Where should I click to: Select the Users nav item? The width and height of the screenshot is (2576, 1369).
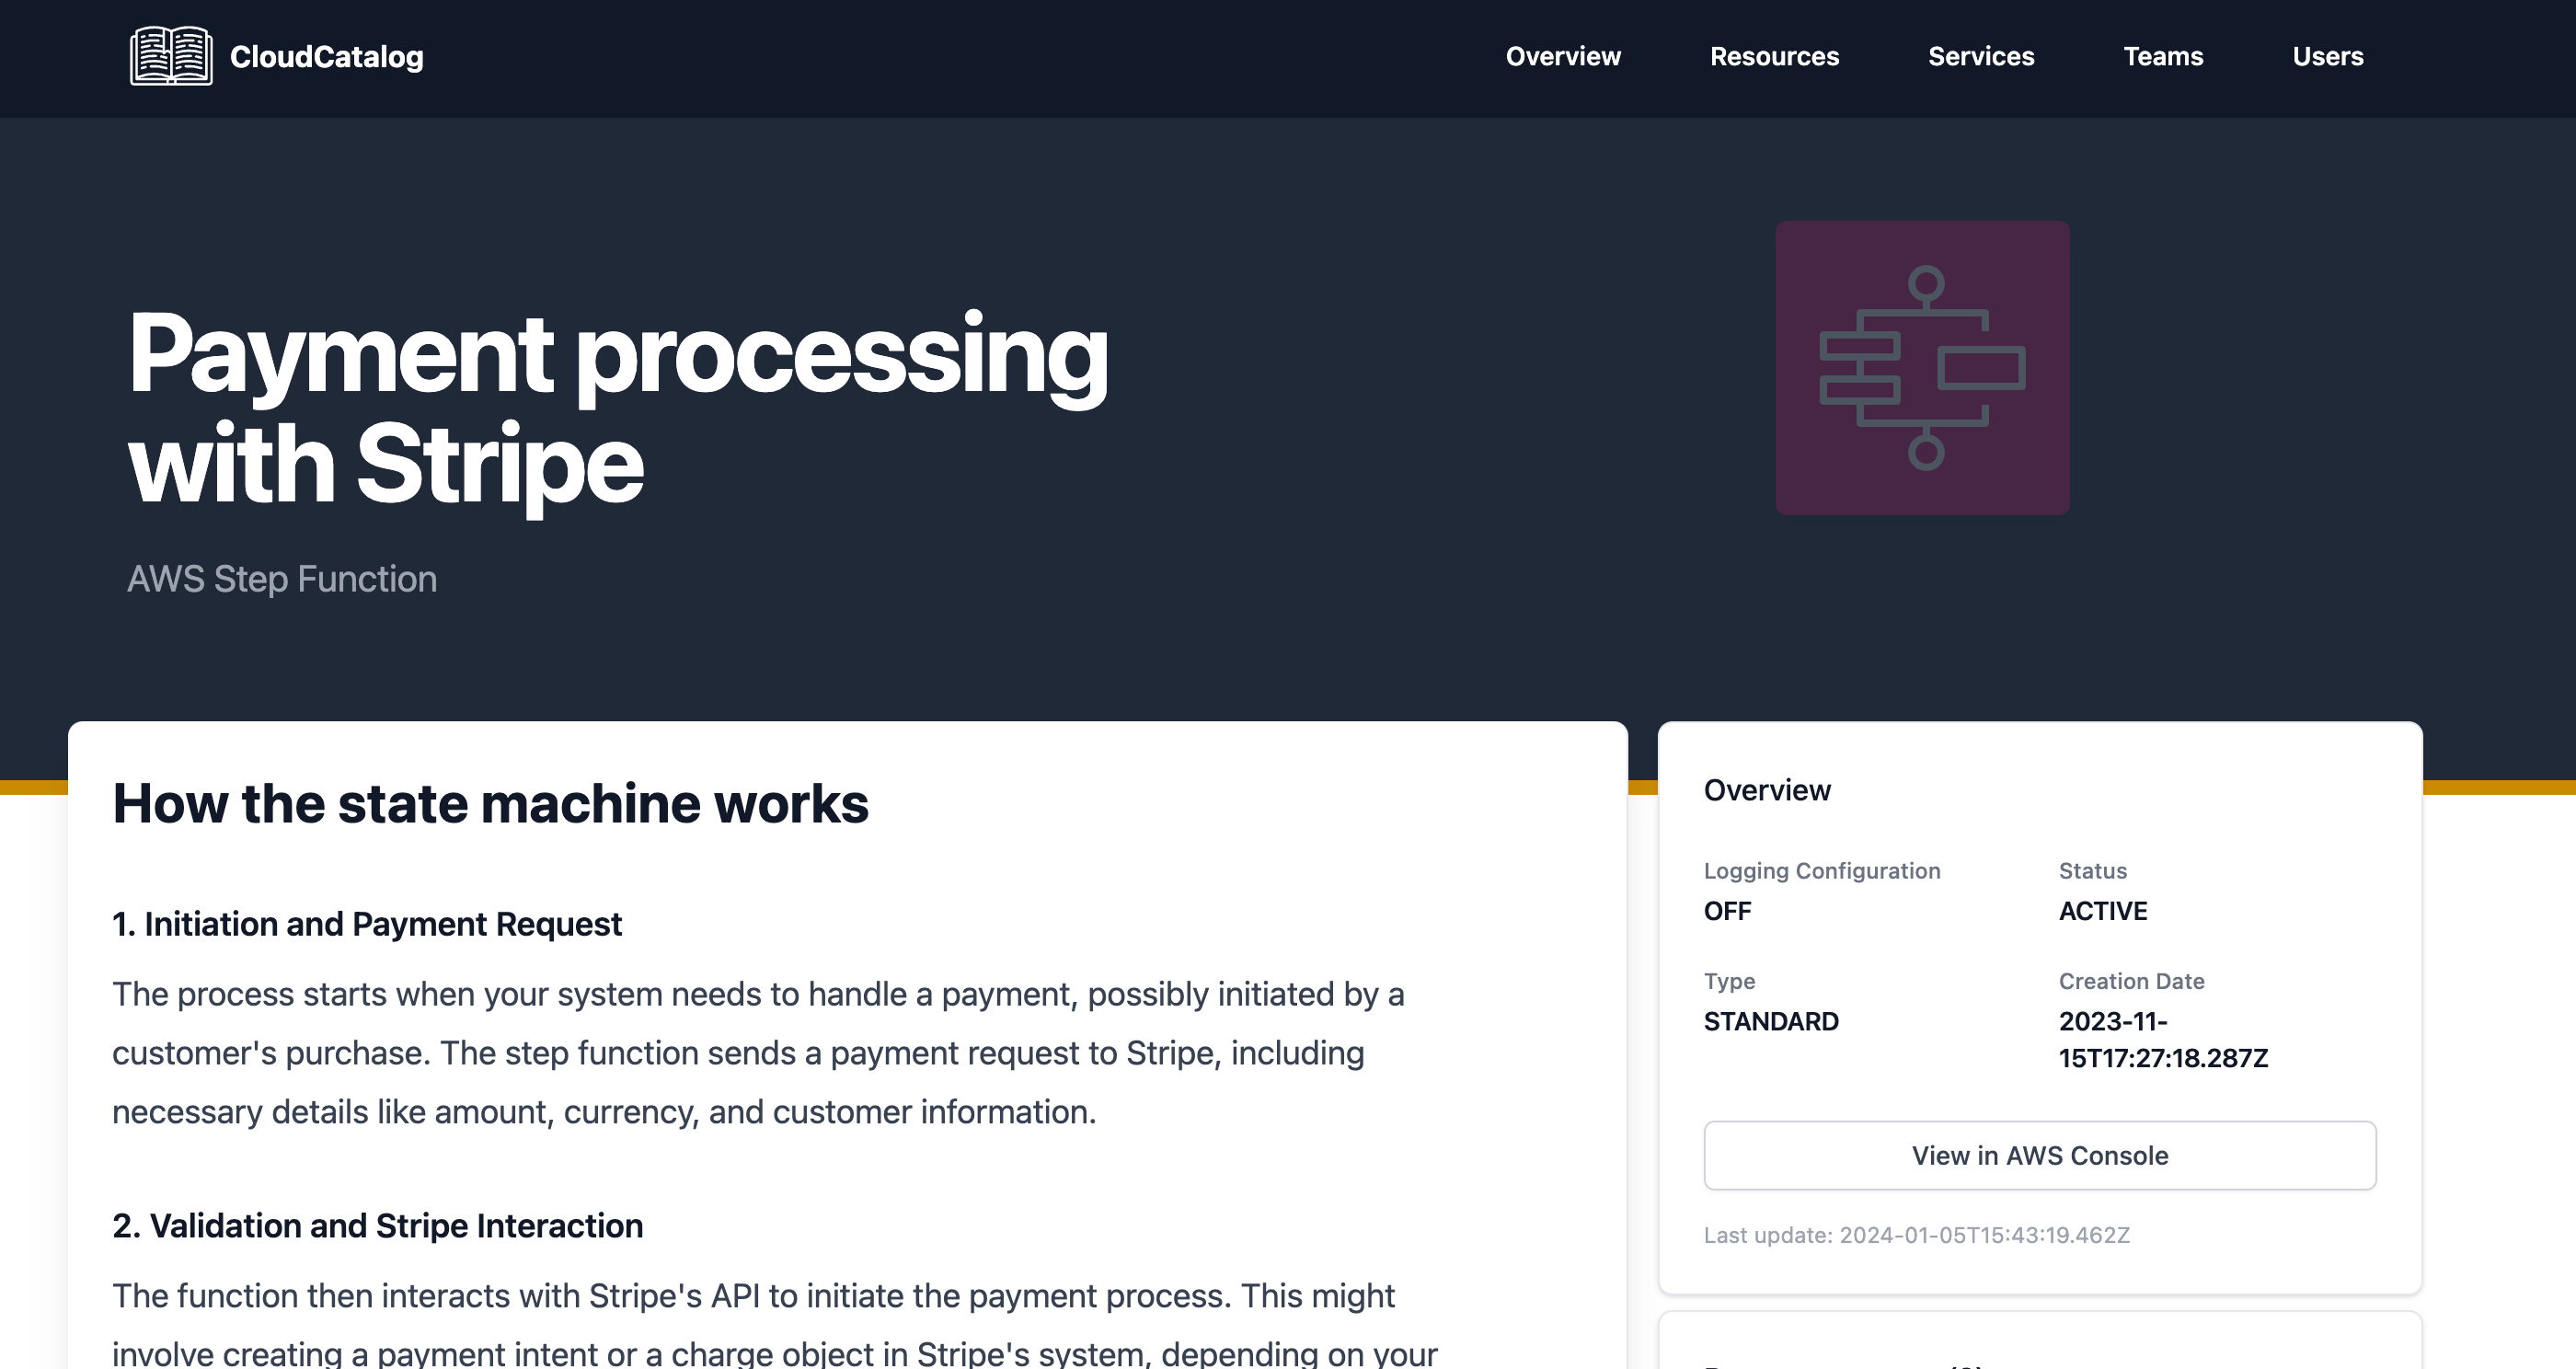[x=2327, y=56]
